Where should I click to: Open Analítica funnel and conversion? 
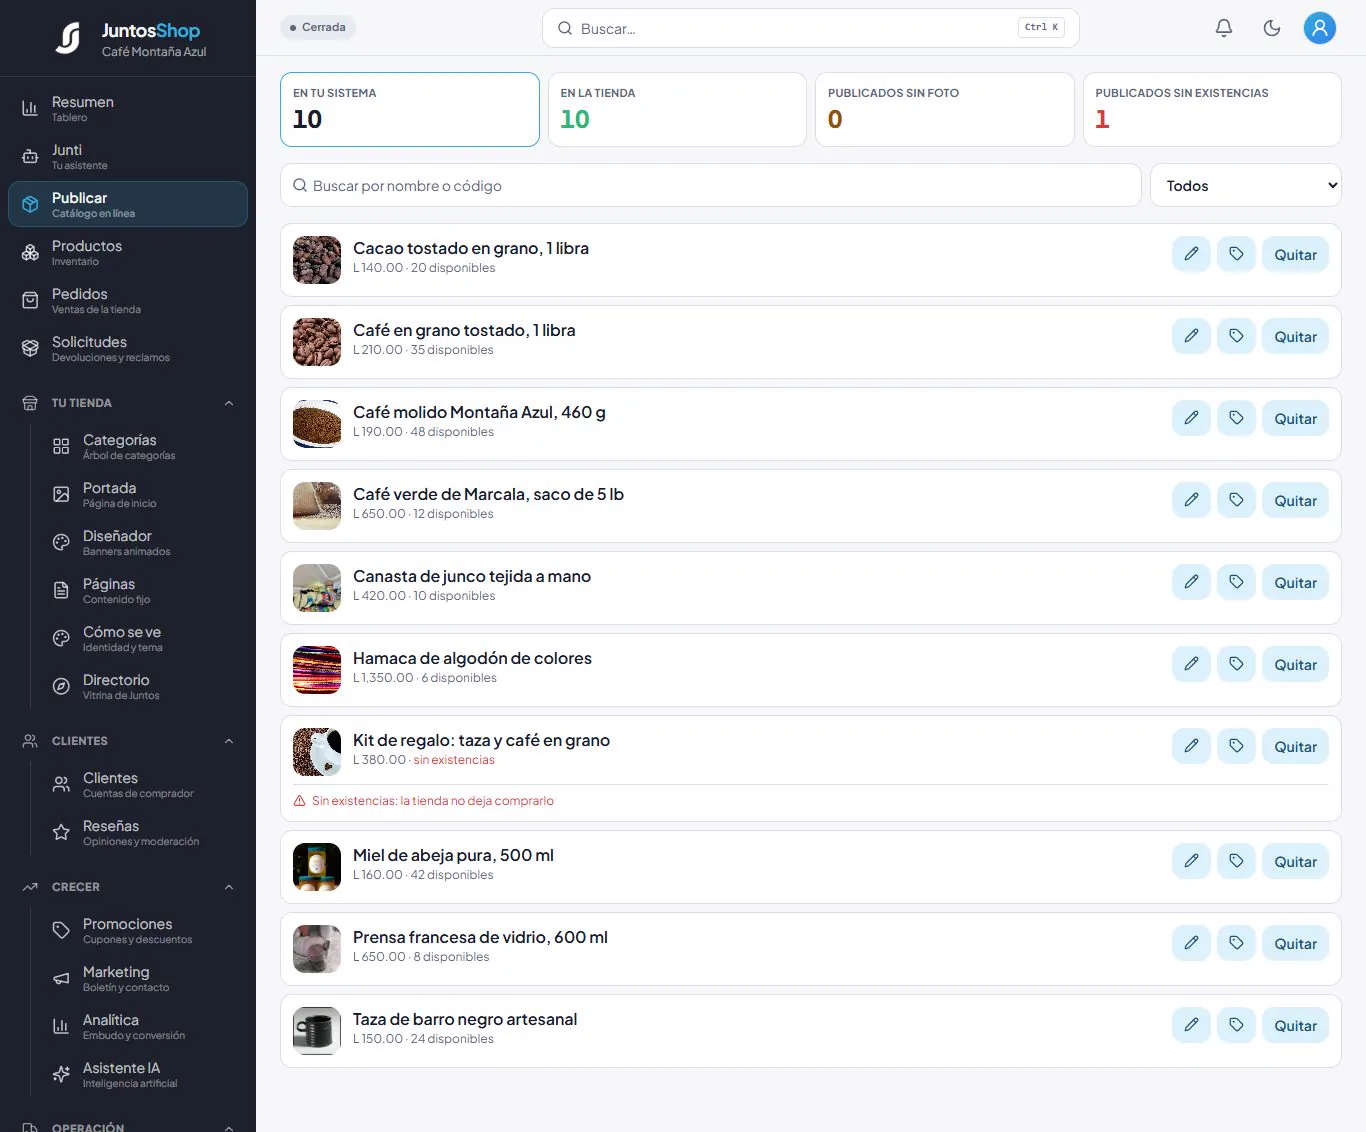click(144, 1026)
